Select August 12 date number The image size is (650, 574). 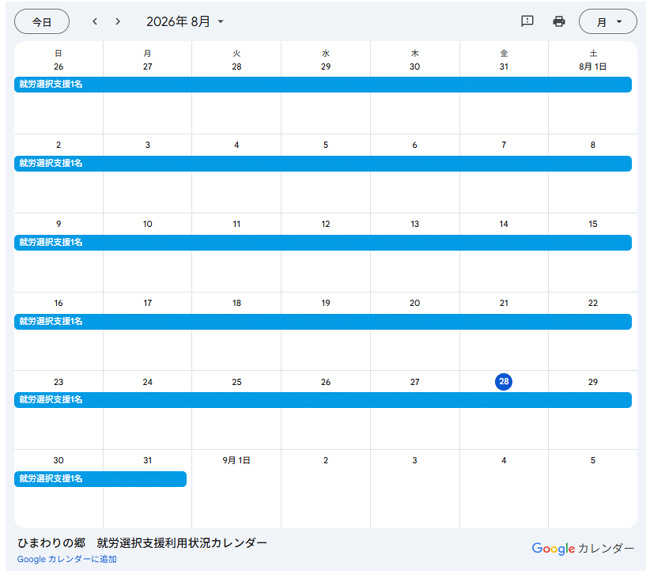click(326, 224)
